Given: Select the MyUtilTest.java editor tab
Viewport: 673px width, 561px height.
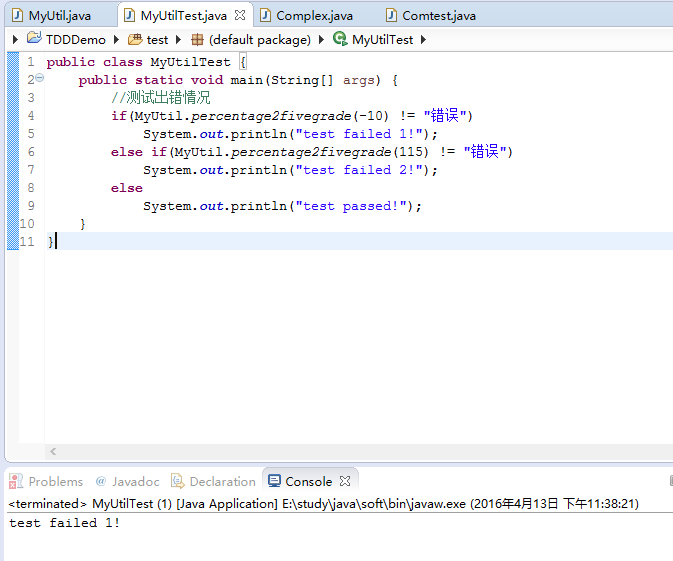Looking at the screenshot, I should tap(184, 16).
